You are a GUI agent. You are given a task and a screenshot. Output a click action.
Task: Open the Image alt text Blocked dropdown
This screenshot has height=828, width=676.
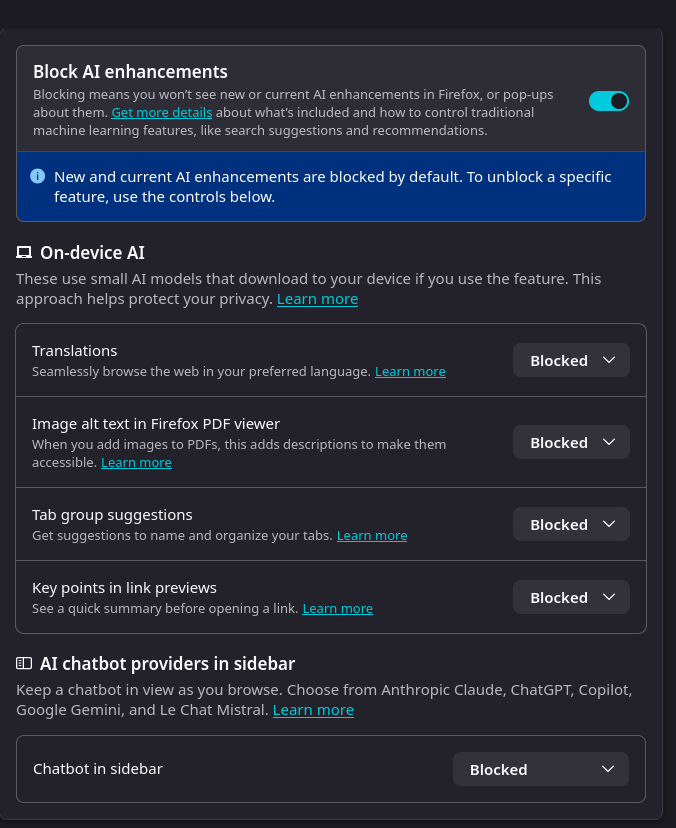(571, 443)
